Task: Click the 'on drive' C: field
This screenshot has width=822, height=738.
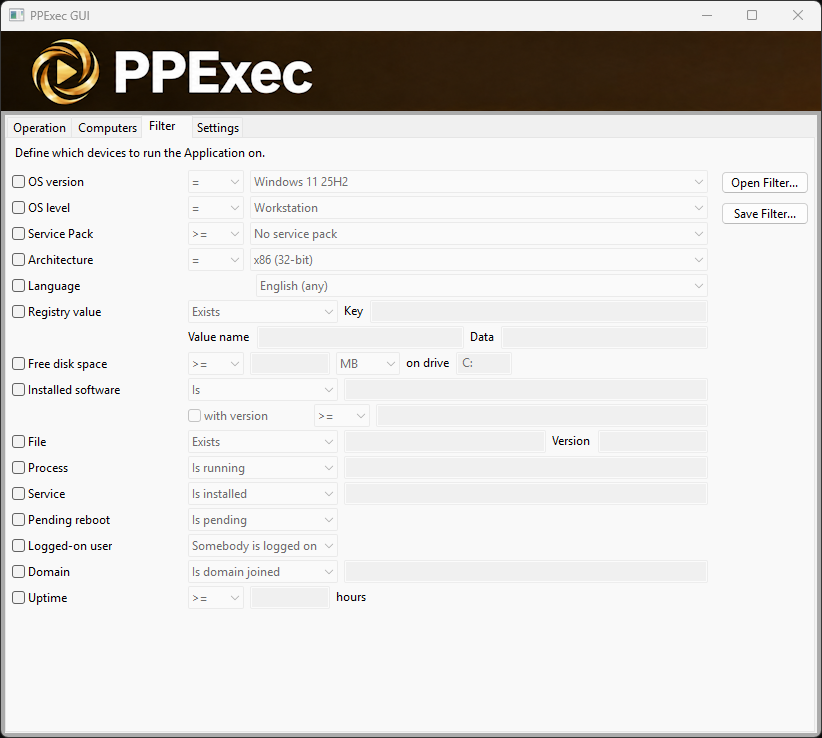Action: tap(483, 363)
